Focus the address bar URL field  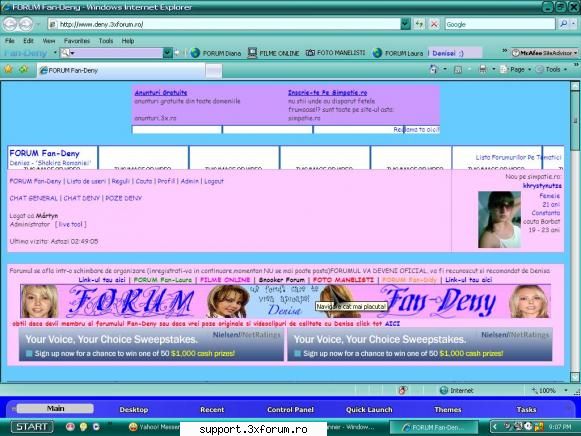[224, 24]
